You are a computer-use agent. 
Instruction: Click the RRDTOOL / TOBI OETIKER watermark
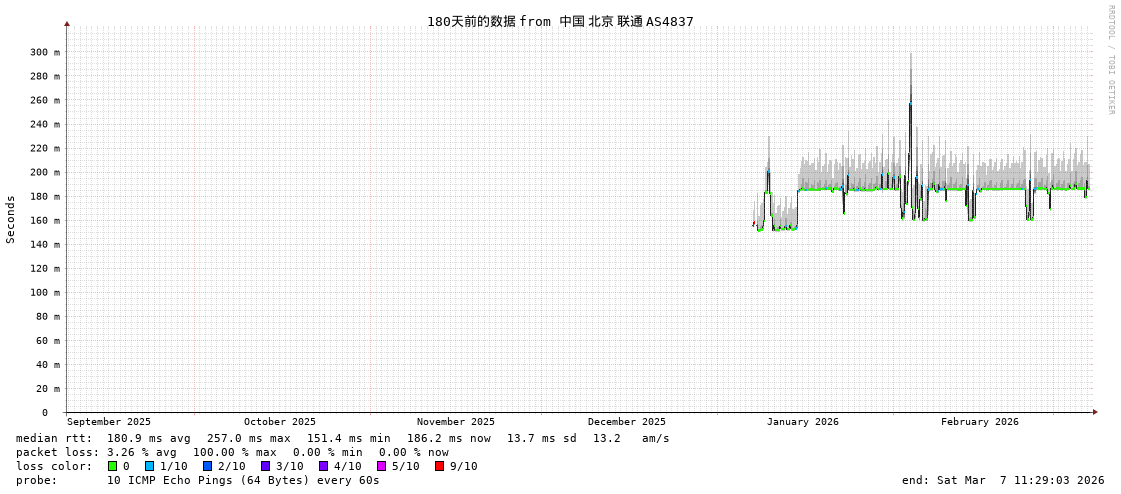pos(1110,60)
